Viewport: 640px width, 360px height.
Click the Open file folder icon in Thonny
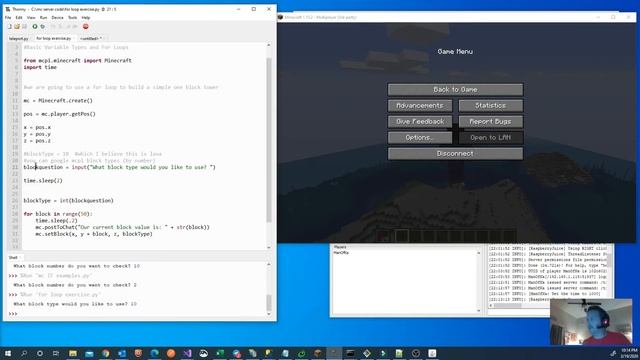point(17,27)
